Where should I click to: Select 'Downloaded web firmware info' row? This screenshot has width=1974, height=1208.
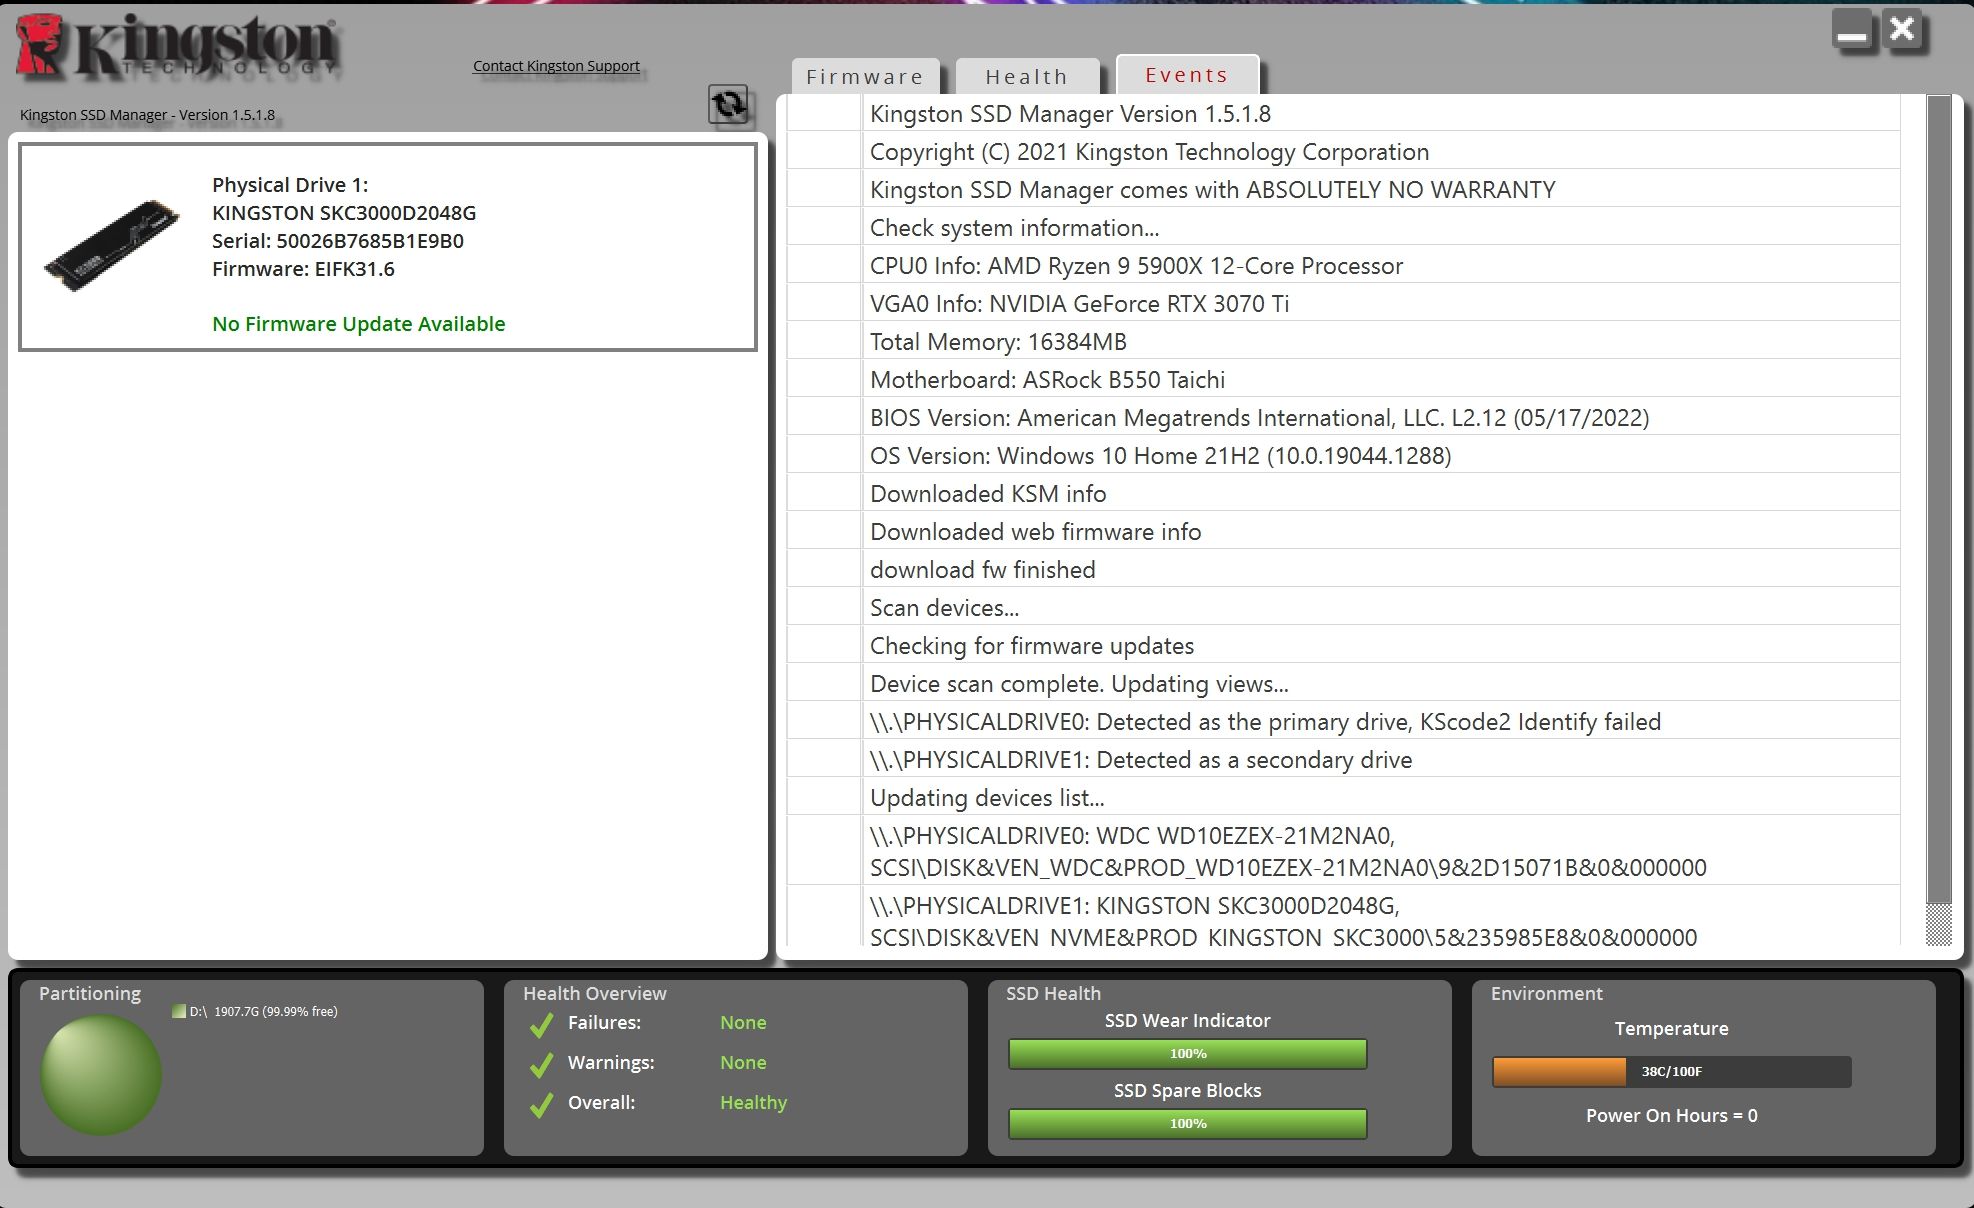(x=1343, y=532)
